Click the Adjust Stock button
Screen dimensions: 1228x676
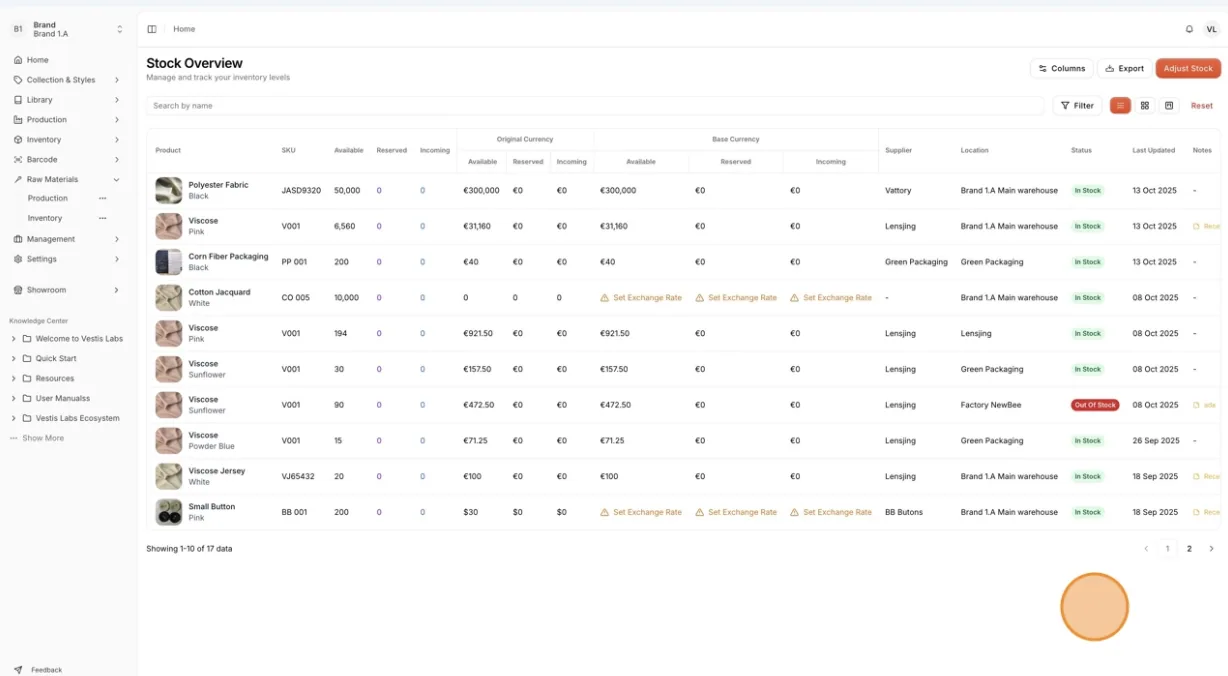point(1188,68)
